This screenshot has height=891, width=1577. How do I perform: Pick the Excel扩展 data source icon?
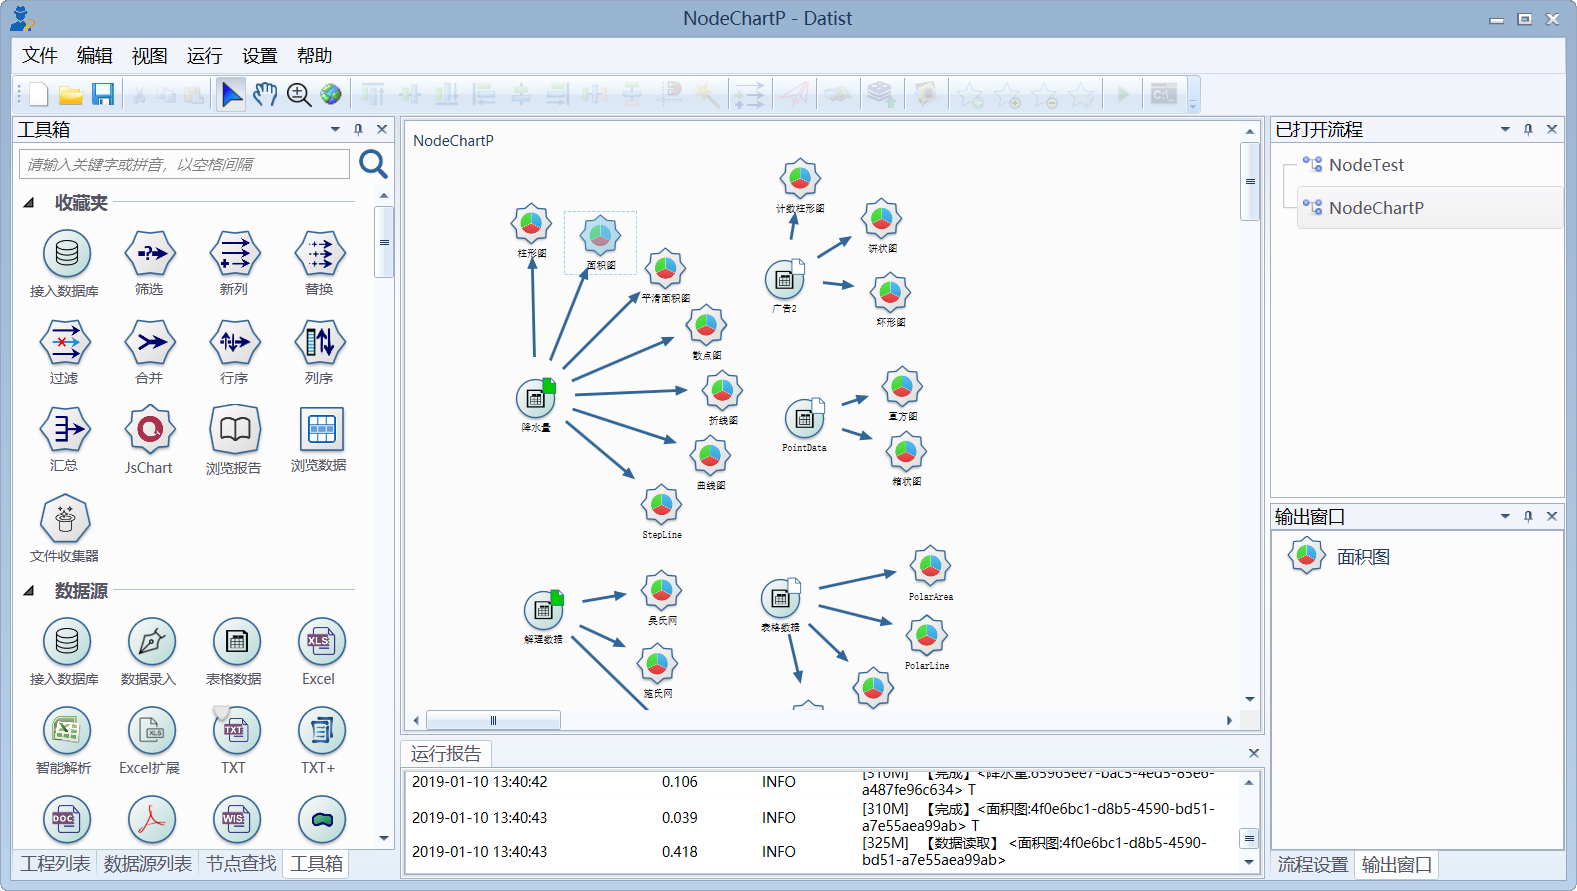point(151,731)
